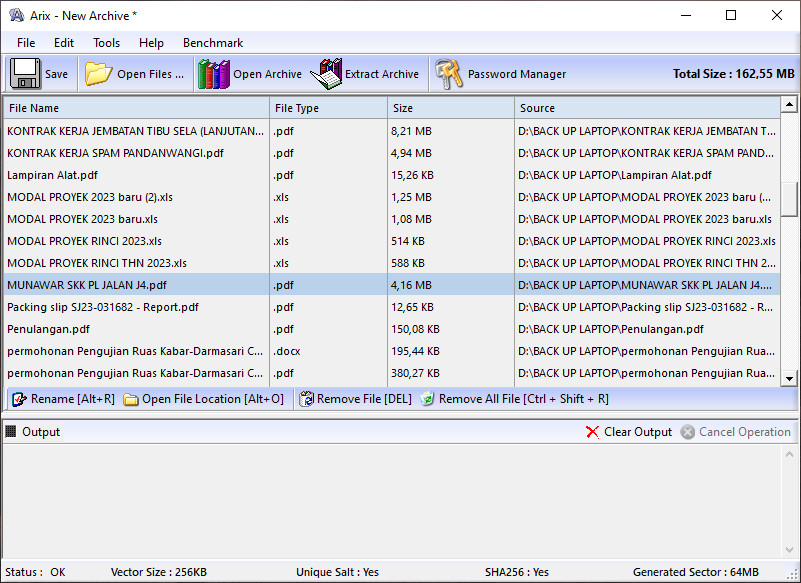Open the Tools menu
Viewport: 801px width, 583px height.
pyautogui.click(x=106, y=43)
